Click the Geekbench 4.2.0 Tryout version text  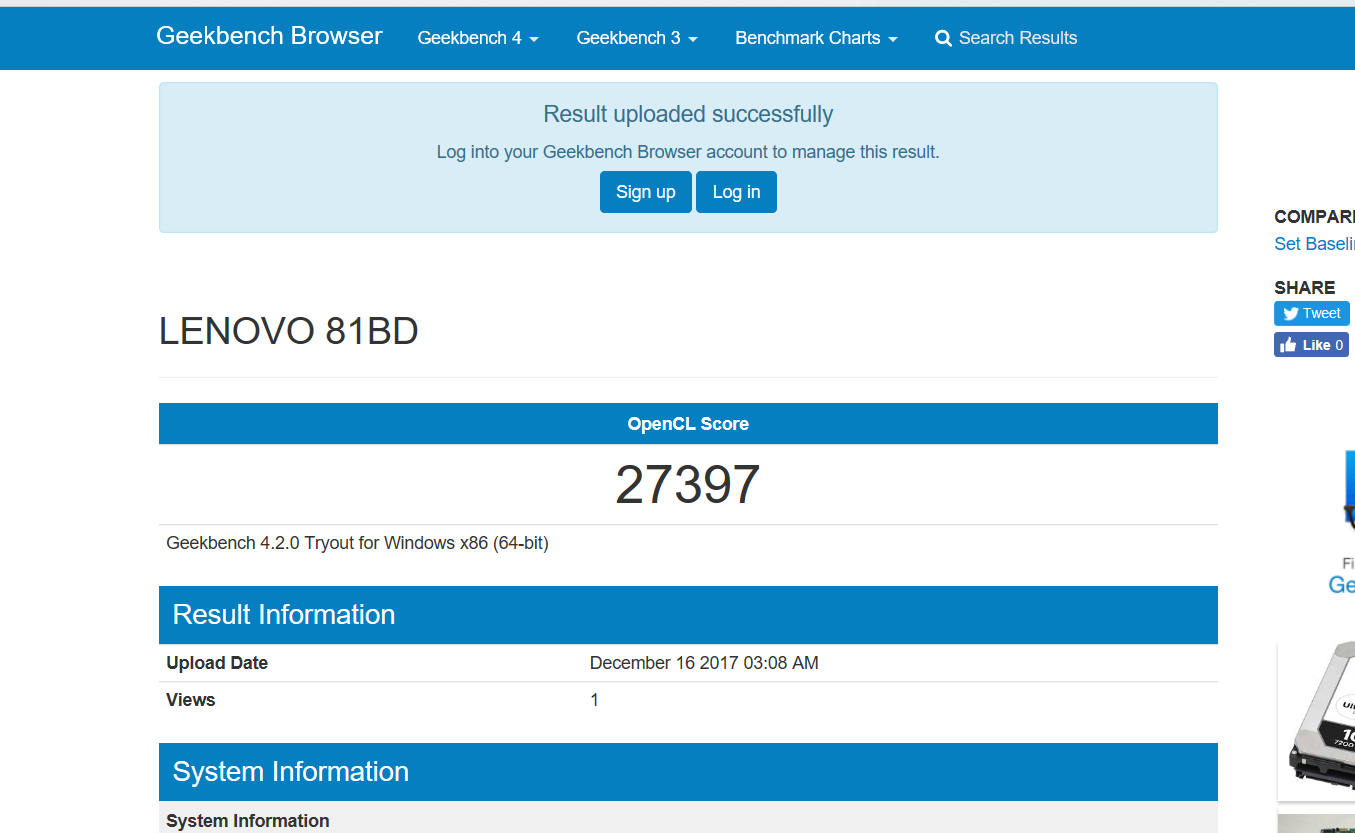[357, 543]
